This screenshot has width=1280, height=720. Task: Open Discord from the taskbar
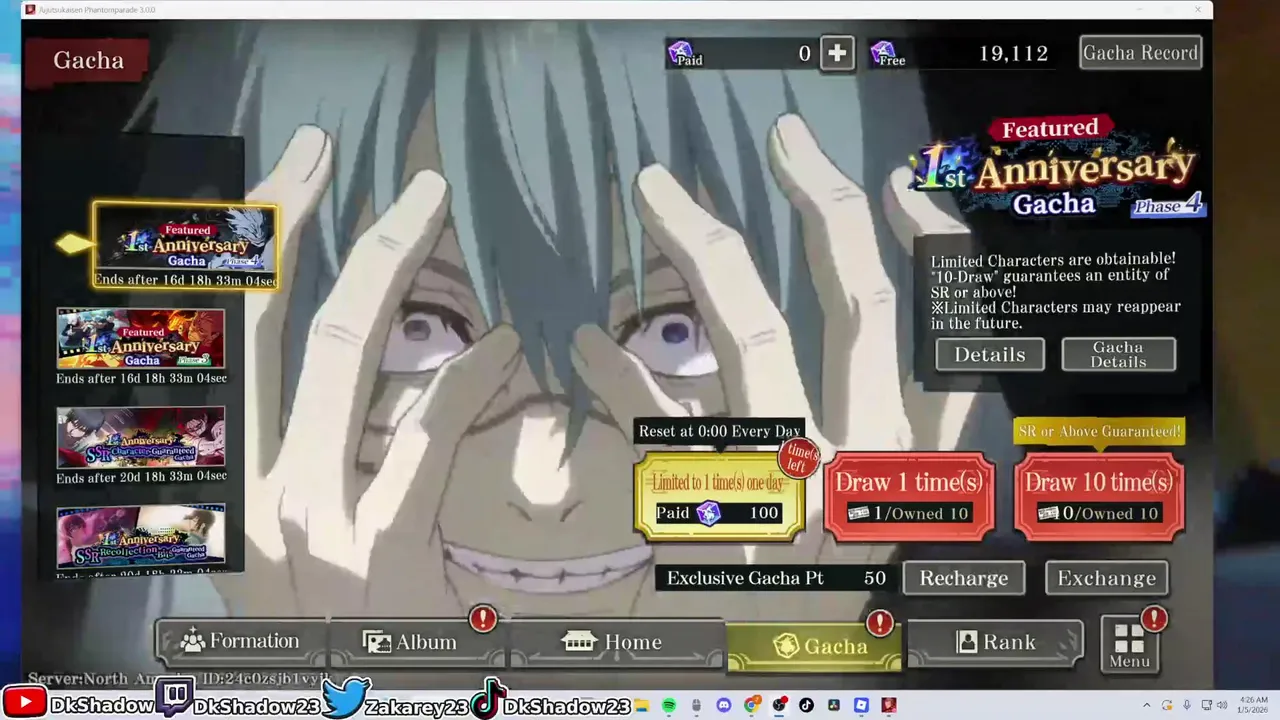click(724, 705)
